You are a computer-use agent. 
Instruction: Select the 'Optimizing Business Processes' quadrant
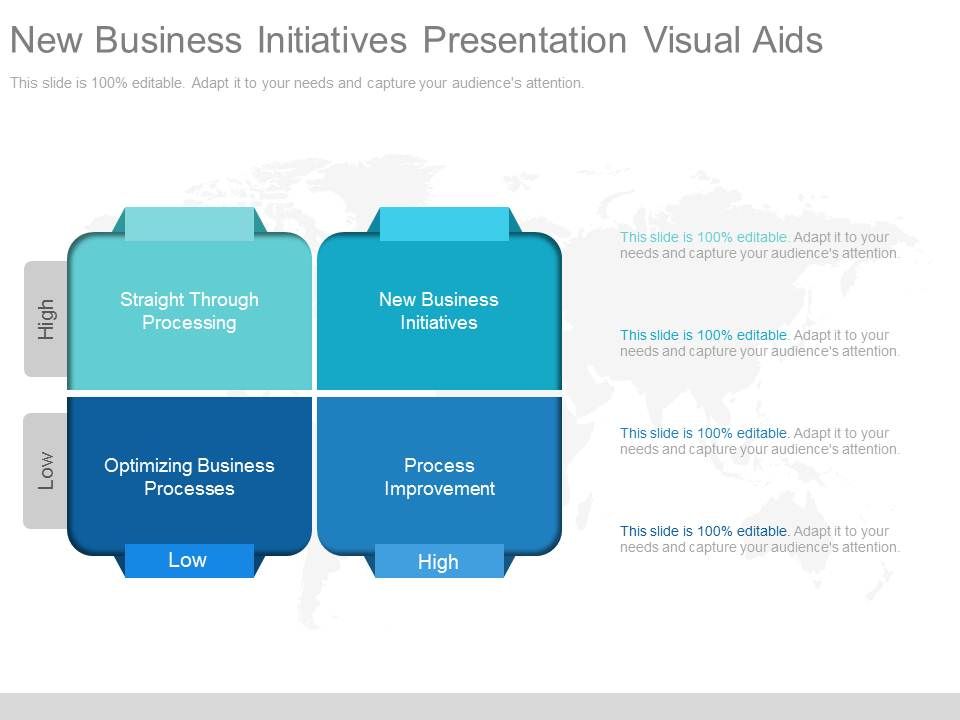click(189, 476)
